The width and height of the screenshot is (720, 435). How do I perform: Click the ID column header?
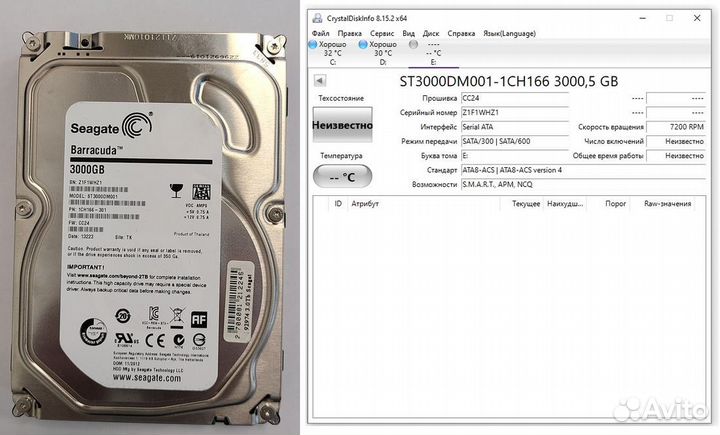pos(338,203)
